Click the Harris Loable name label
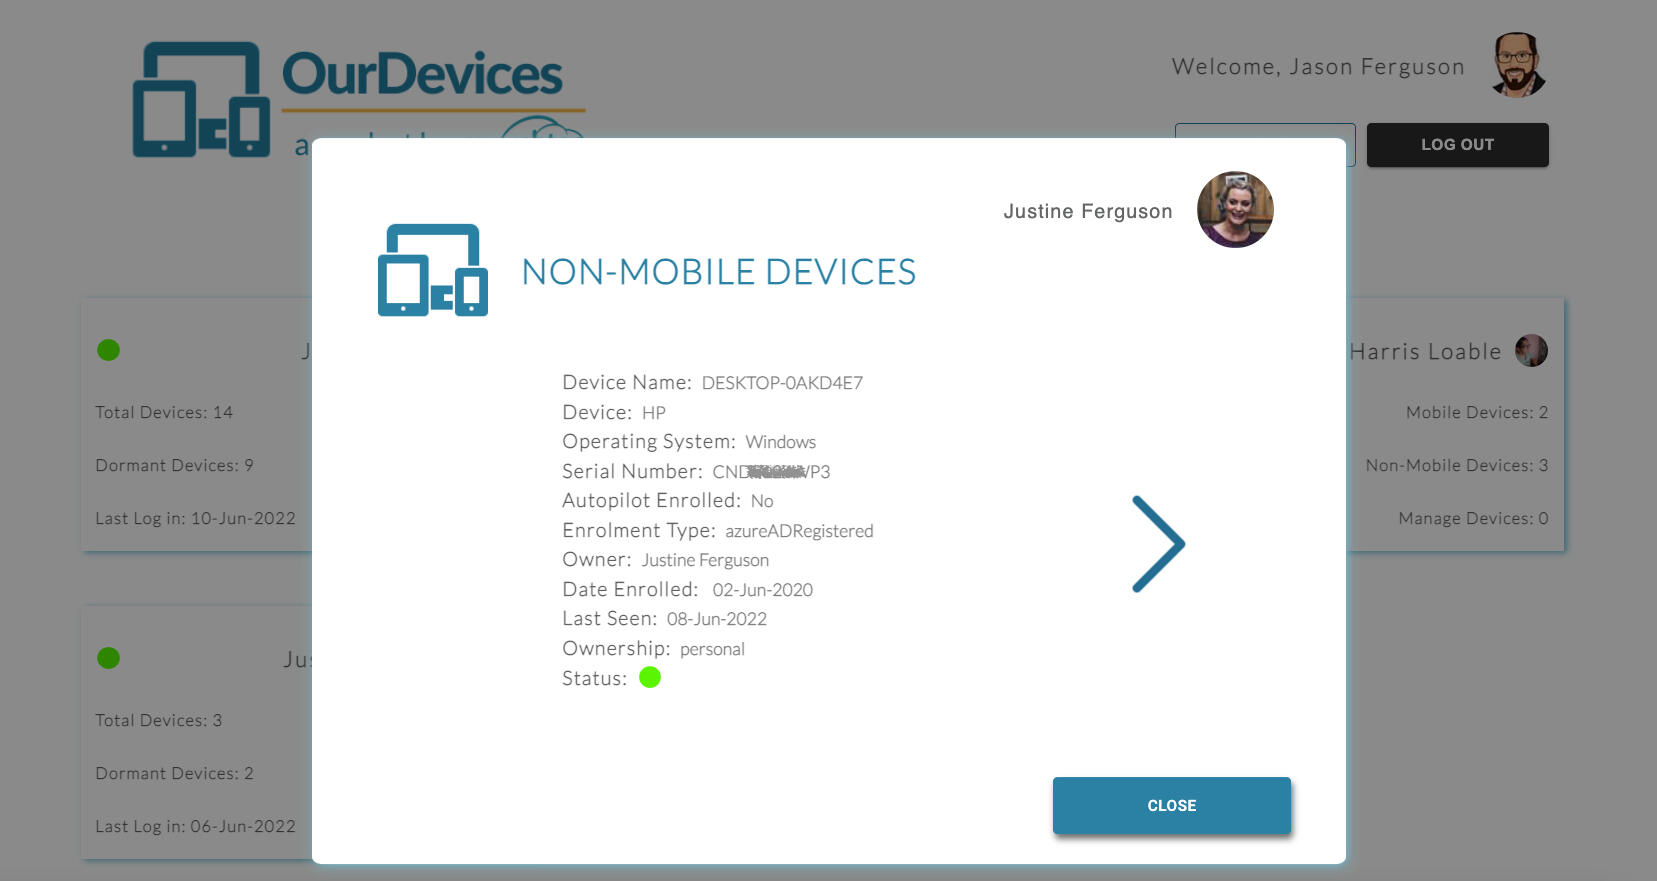Viewport: 1657px width, 881px height. 1424,352
